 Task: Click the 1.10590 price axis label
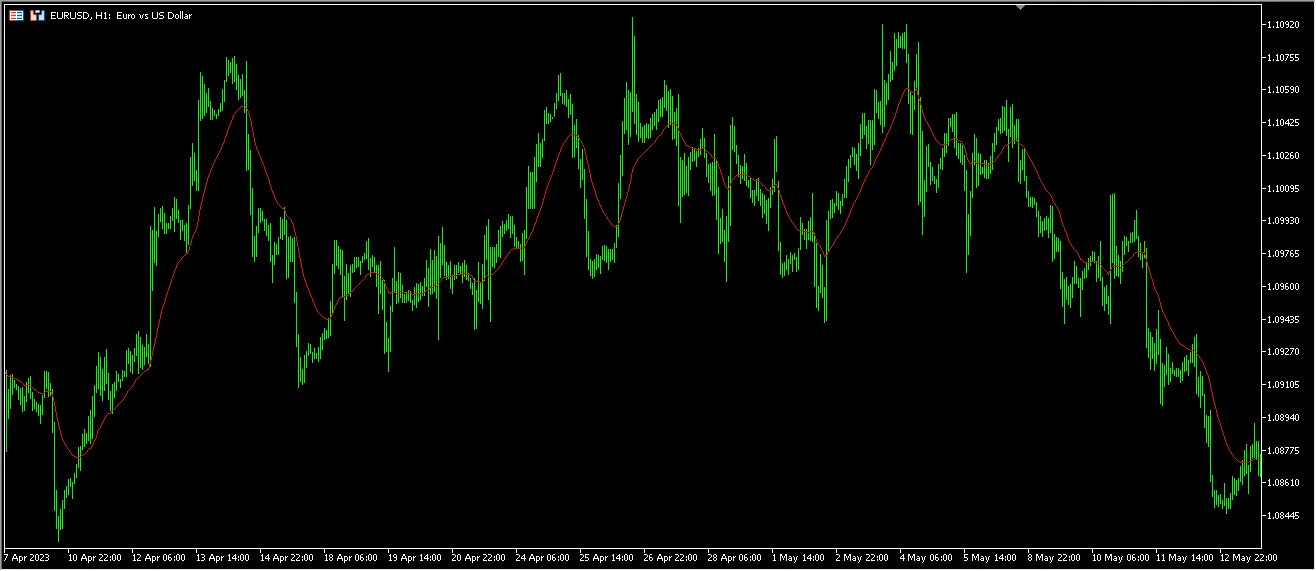click(1286, 90)
